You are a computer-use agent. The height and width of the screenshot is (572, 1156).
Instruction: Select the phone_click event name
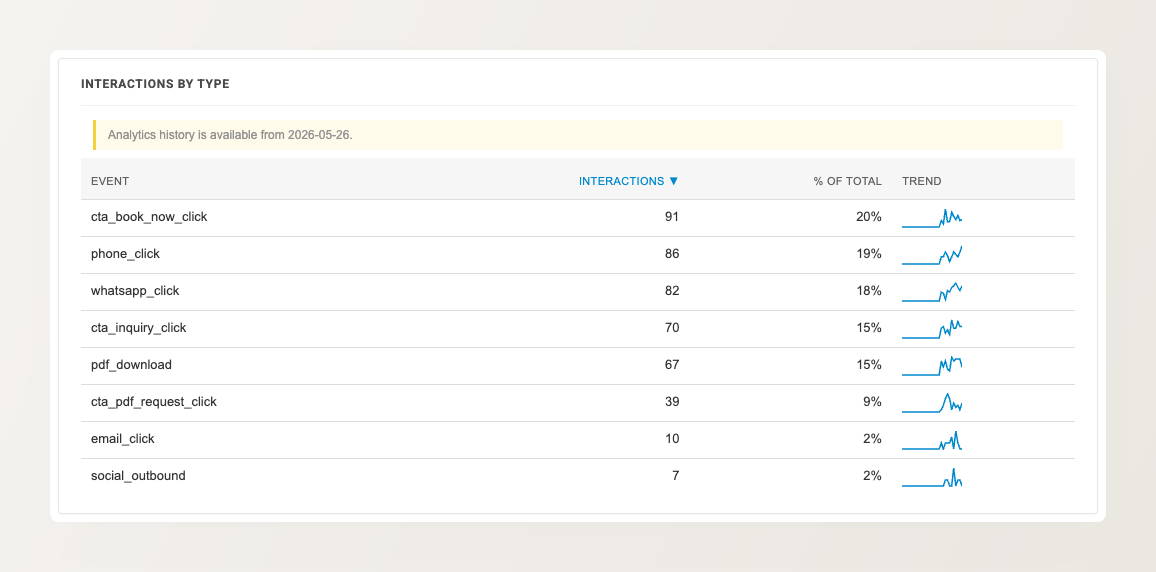coord(125,254)
